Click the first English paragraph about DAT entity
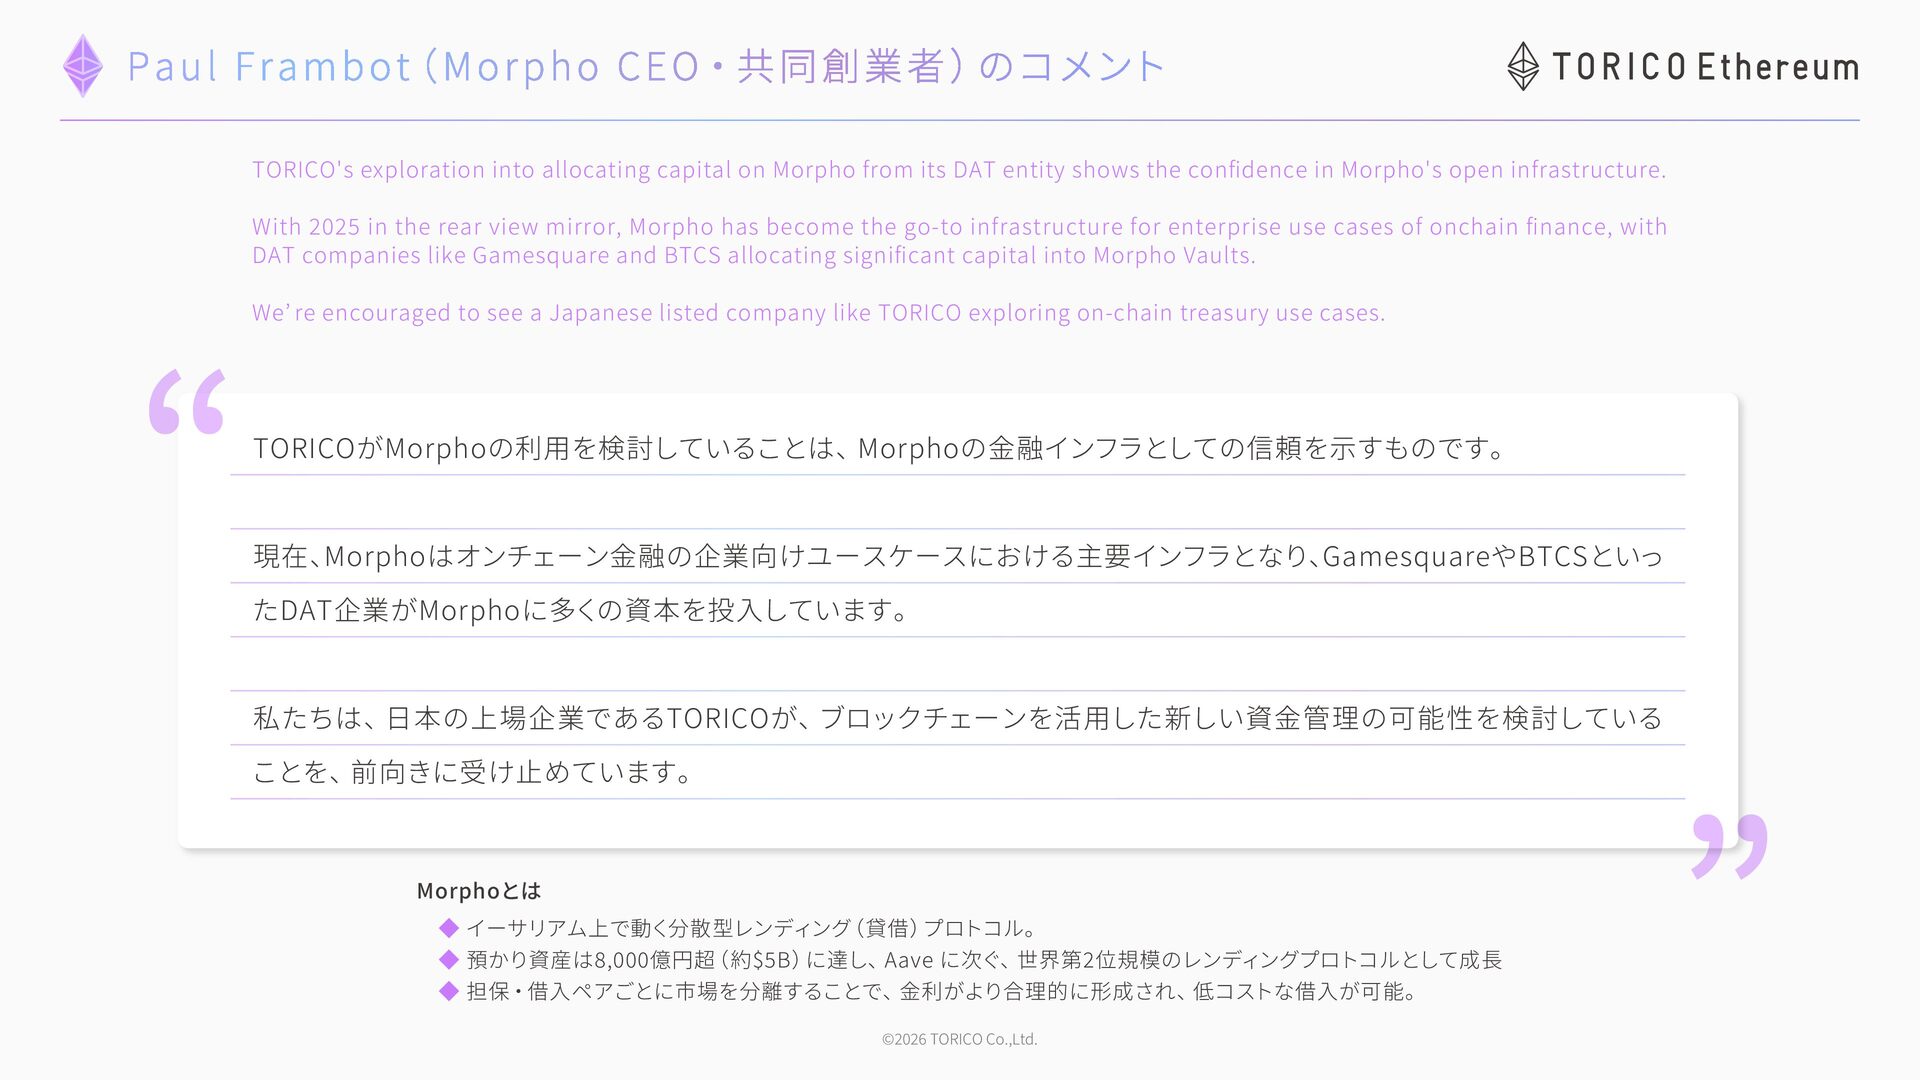This screenshot has width=1920, height=1080. point(958,170)
